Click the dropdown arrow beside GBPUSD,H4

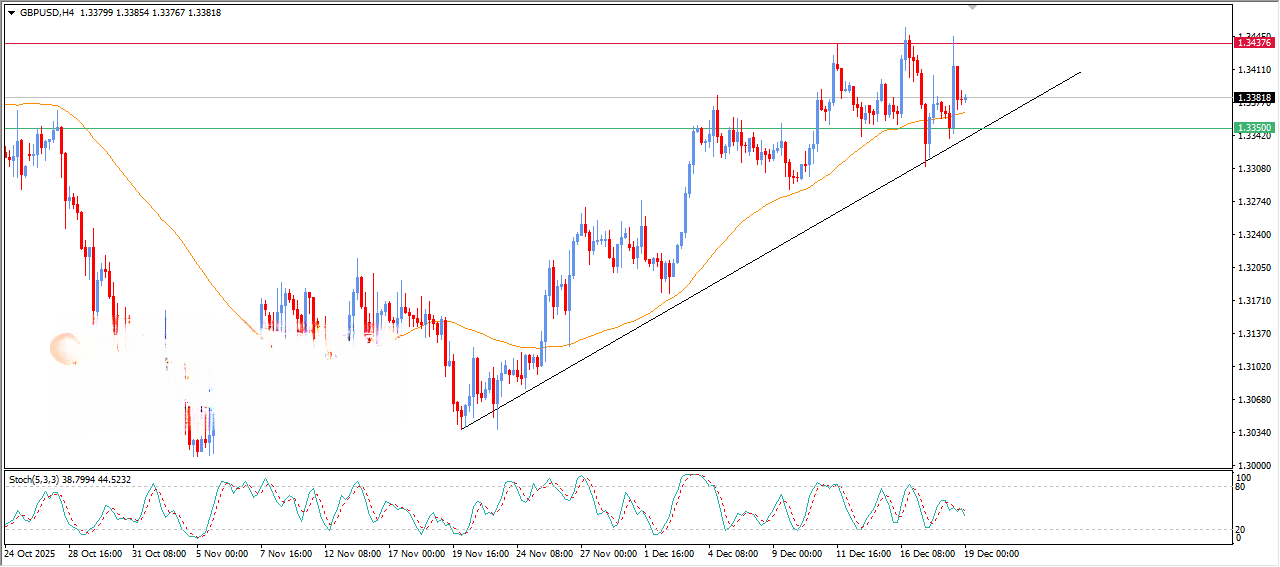click(x=12, y=13)
